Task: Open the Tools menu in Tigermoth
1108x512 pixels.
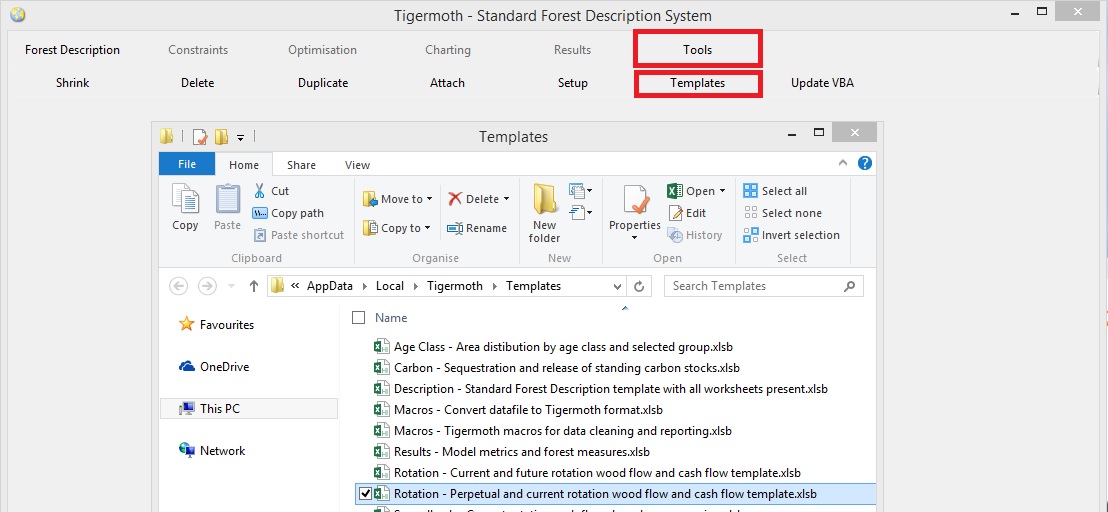Action: pyautogui.click(x=697, y=49)
